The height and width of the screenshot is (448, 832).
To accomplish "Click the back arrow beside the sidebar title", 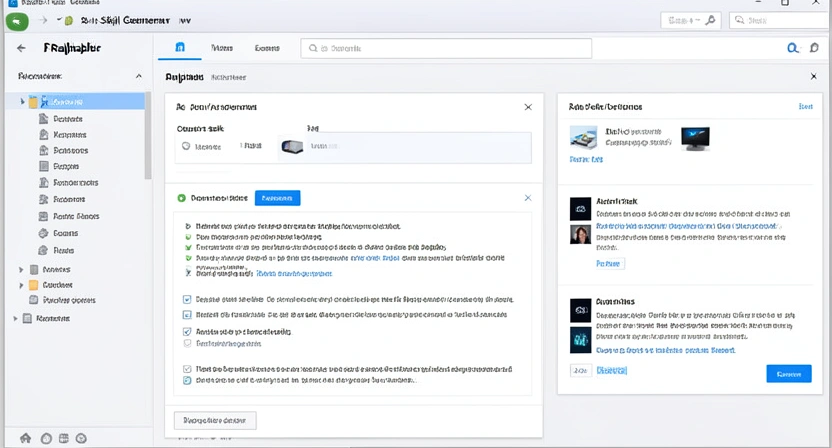I will click(21, 48).
